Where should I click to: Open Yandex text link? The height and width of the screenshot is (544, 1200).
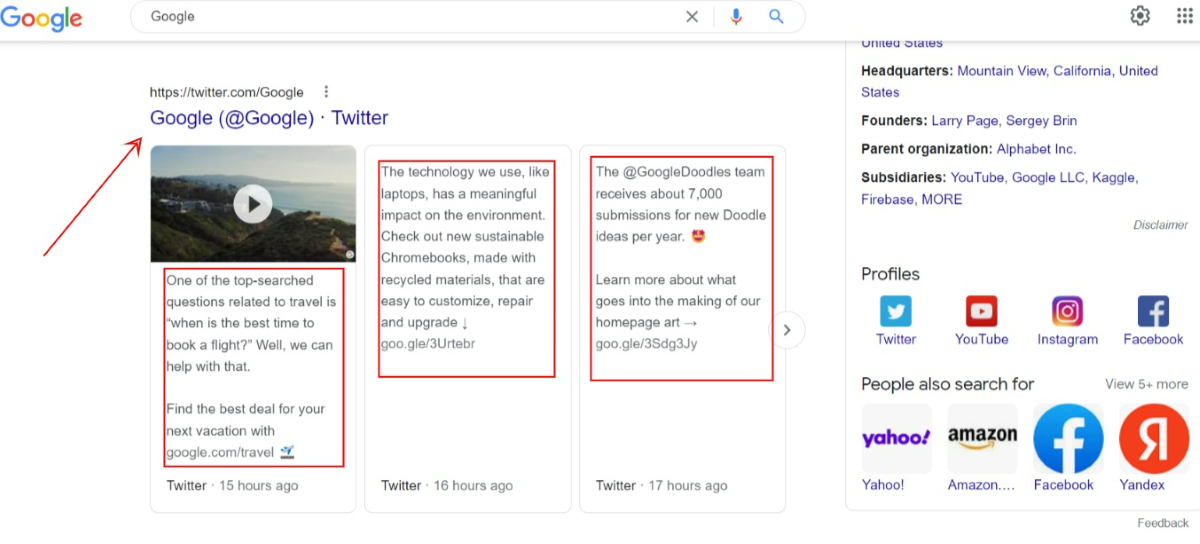coord(1142,485)
